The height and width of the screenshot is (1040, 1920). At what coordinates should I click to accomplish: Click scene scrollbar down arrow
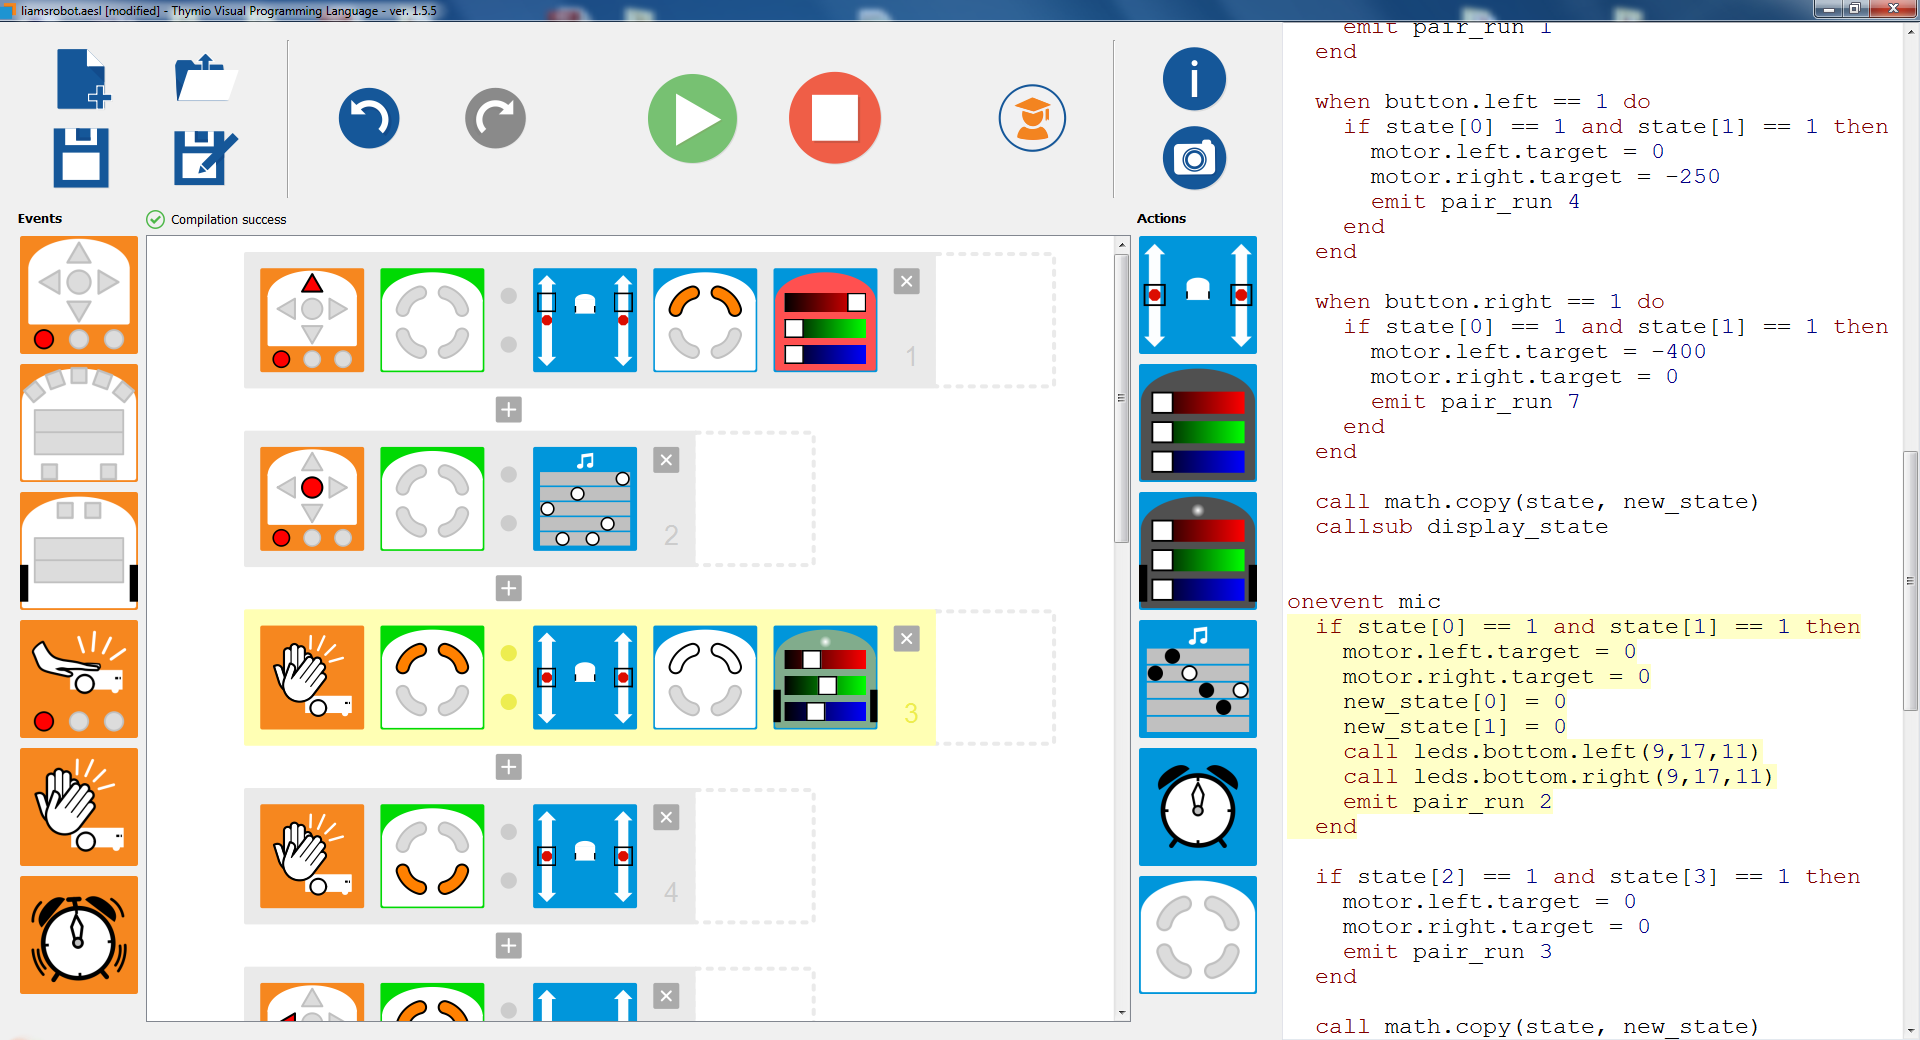click(x=1122, y=1012)
